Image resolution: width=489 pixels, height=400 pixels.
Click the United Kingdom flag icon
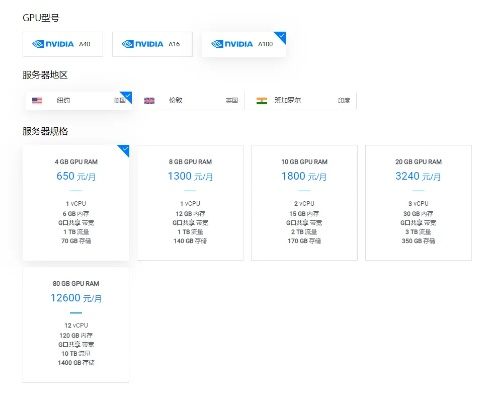click(149, 100)
